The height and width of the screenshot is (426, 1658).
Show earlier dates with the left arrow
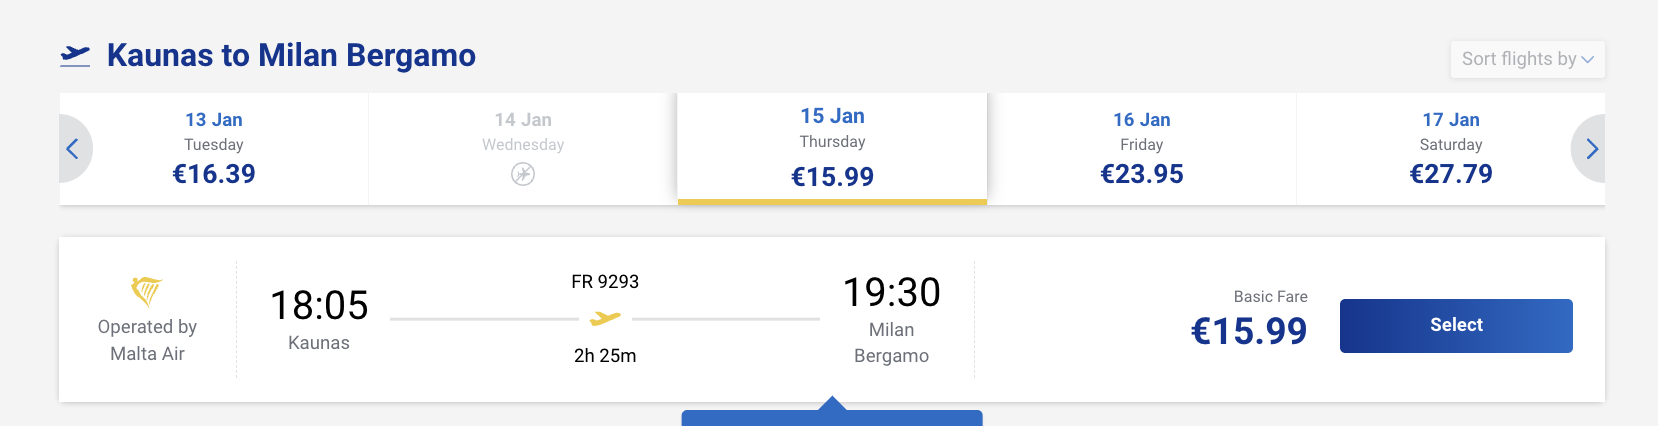(x=73, y=149)
